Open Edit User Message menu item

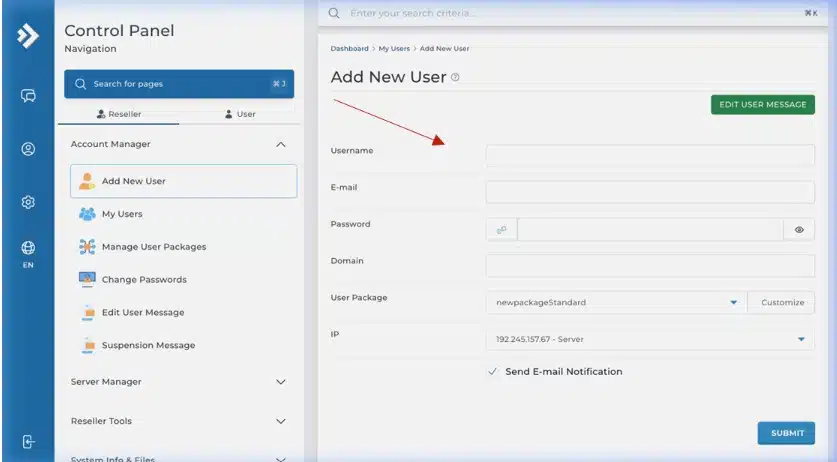[184, 312]
